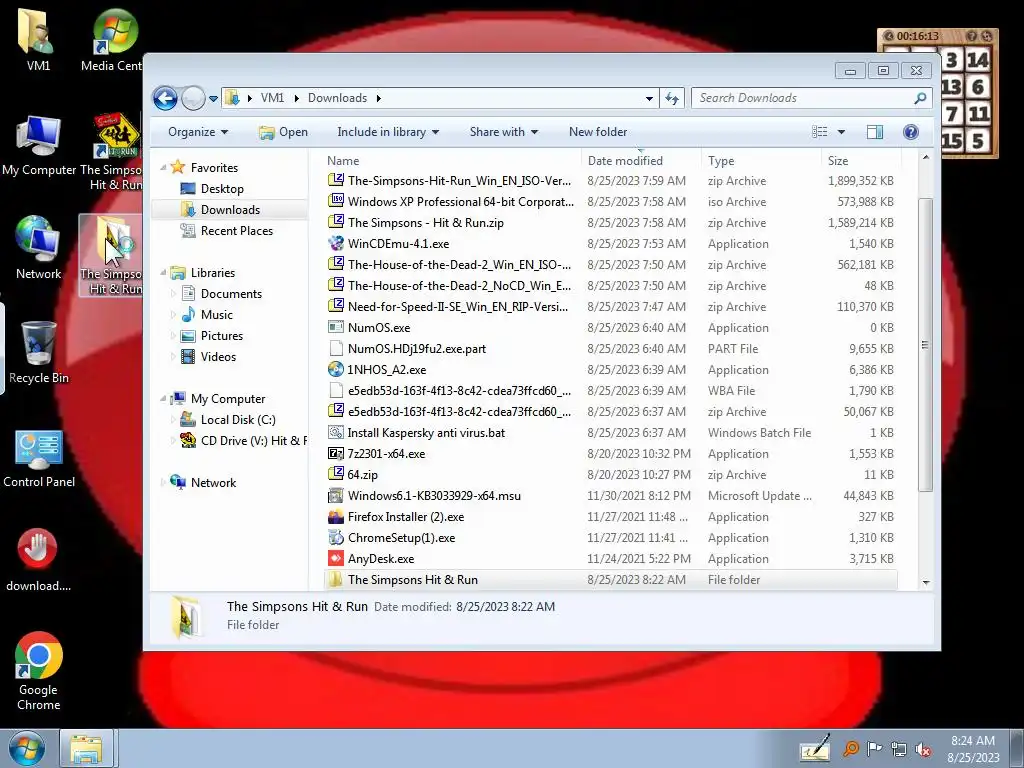Click Explorer taskbar button
1024x768 pixels.
(87, 748)
